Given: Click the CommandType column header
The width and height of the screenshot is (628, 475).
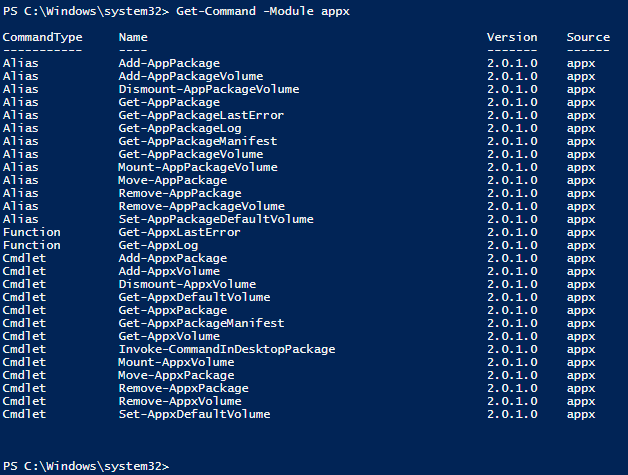Looking at the screenshot, I should [x=42, y=38].
